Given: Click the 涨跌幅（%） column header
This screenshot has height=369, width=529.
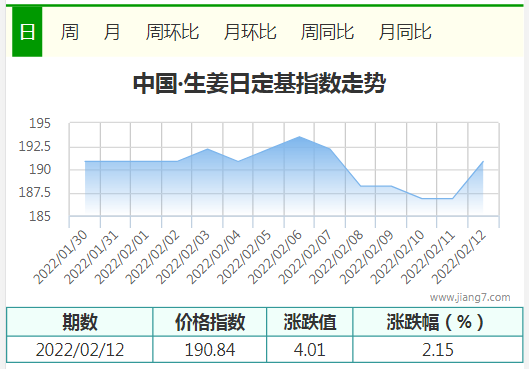Looking at the screenshot, I should coord(438,322).
